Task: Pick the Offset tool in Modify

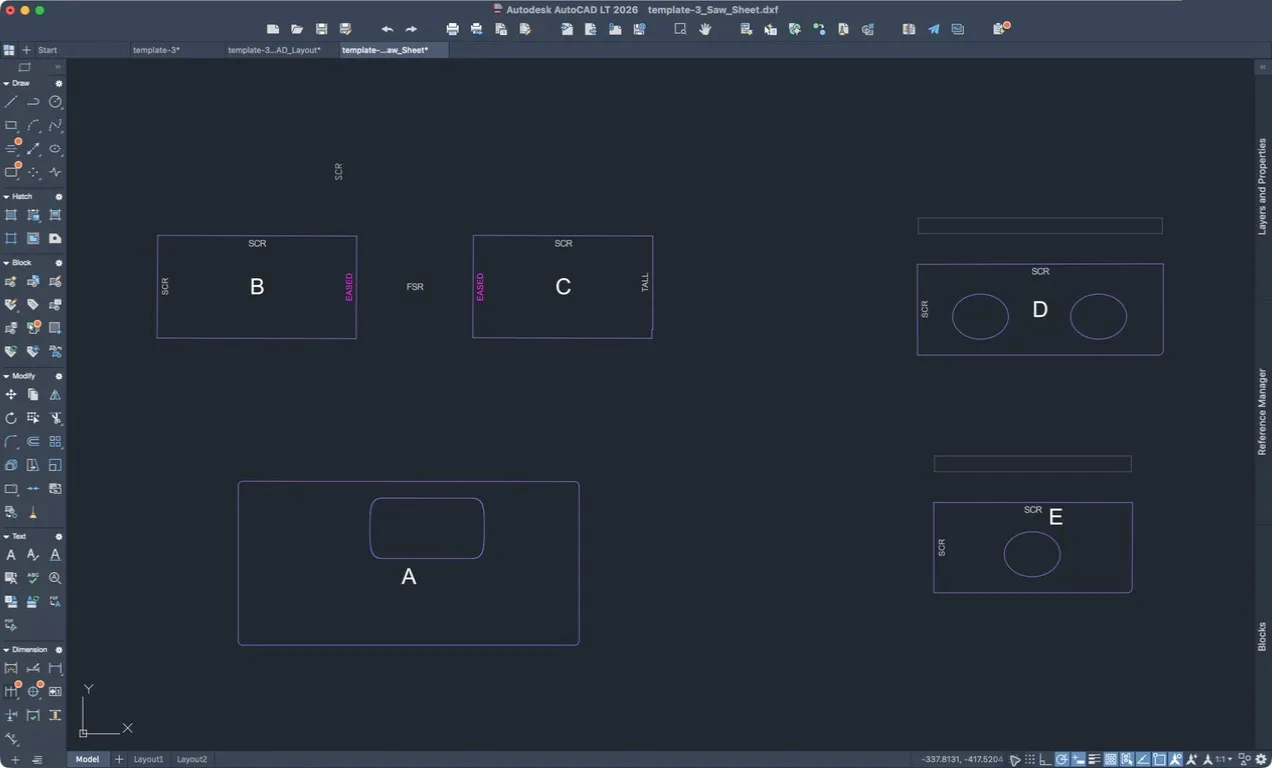Action: [33, 441]
